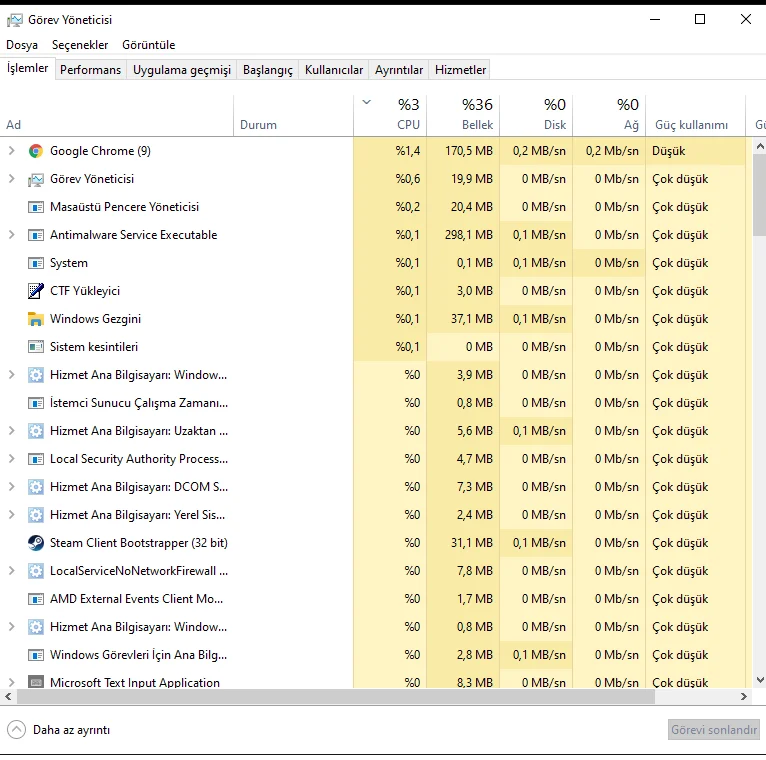Expand Hizmet Ana Bilgisayarı: DCOM row

(x=12, y=487)
